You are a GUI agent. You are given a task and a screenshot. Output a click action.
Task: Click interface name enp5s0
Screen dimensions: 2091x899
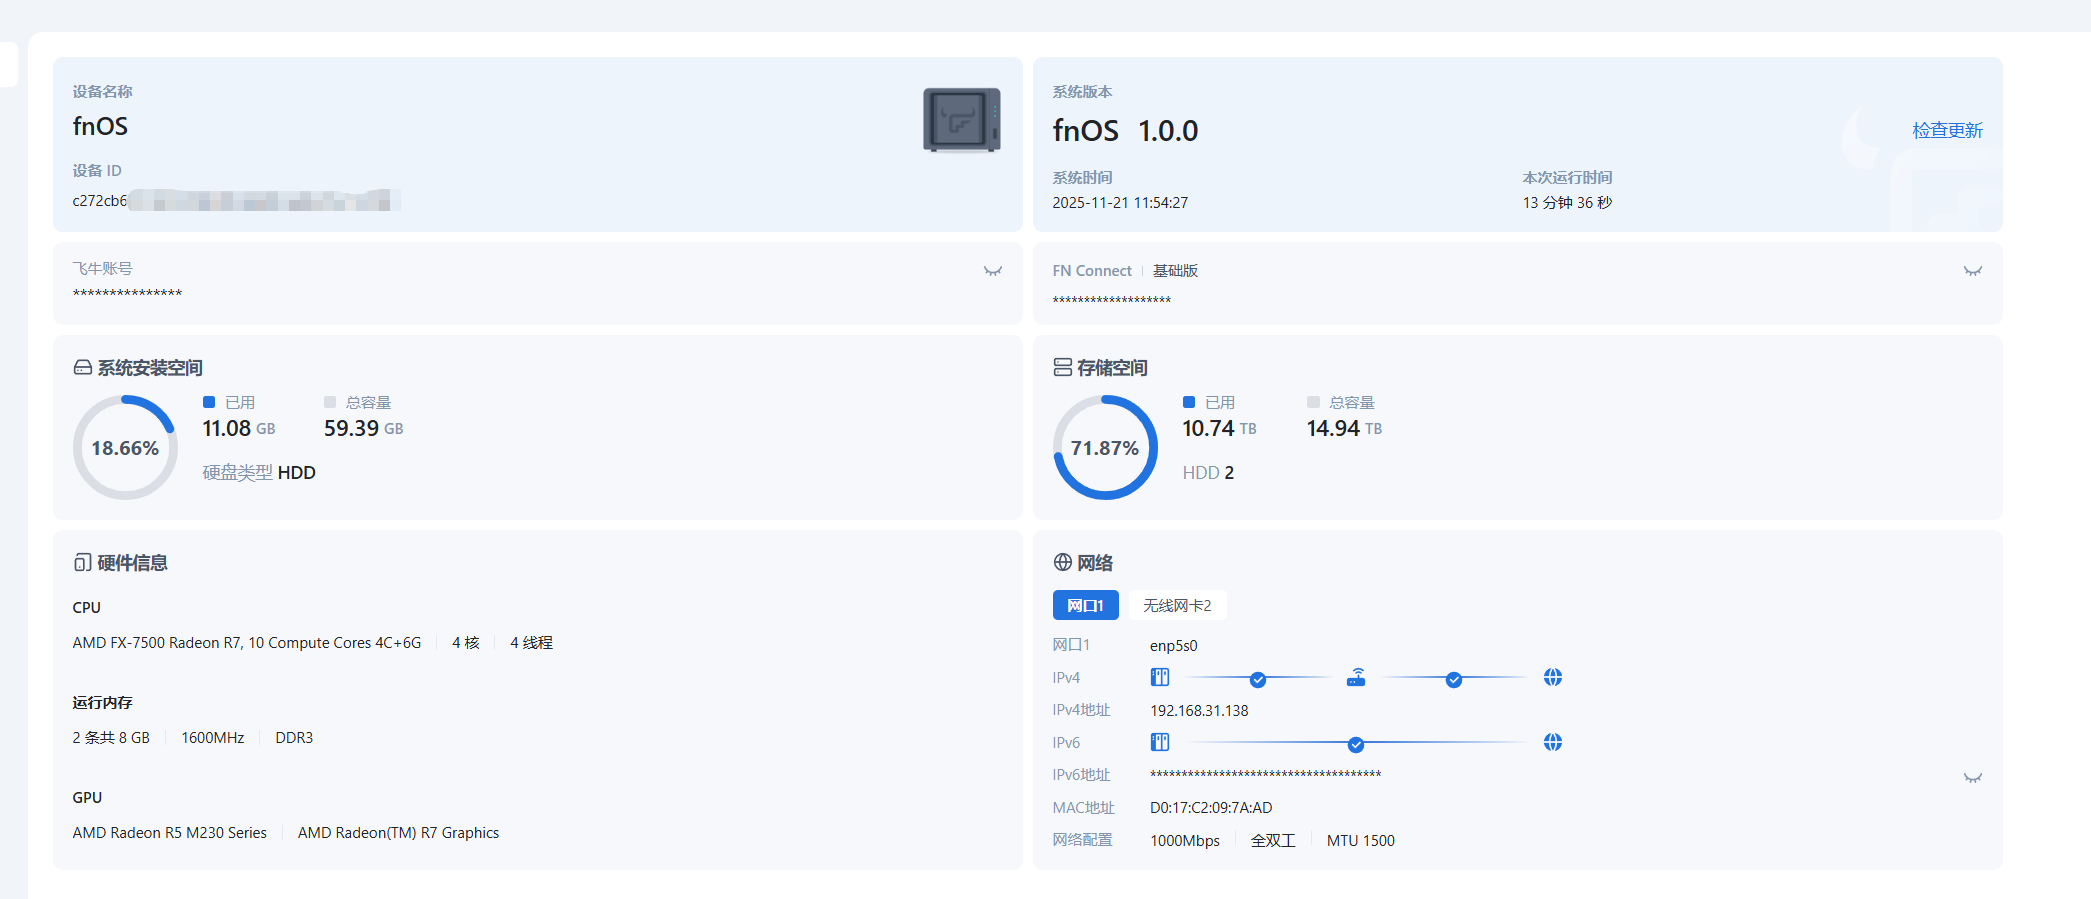click(x=1174, y=646)
